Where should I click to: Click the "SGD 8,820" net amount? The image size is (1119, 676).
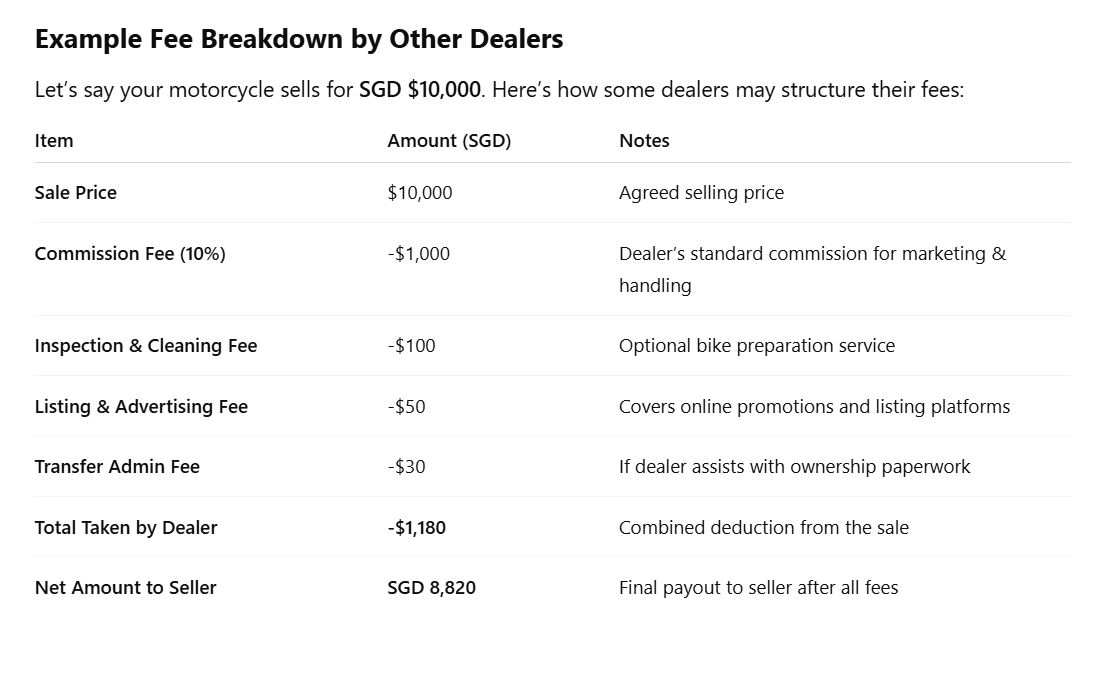[x=432, y=588]
